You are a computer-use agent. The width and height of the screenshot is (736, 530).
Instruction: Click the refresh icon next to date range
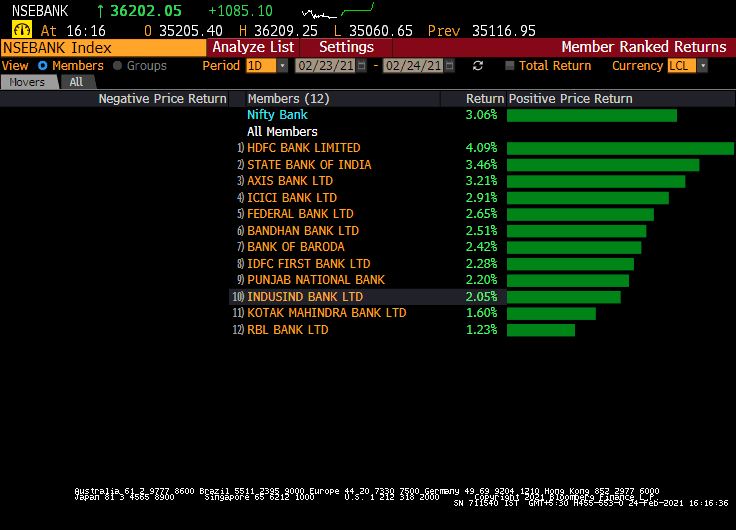point(478,66)
